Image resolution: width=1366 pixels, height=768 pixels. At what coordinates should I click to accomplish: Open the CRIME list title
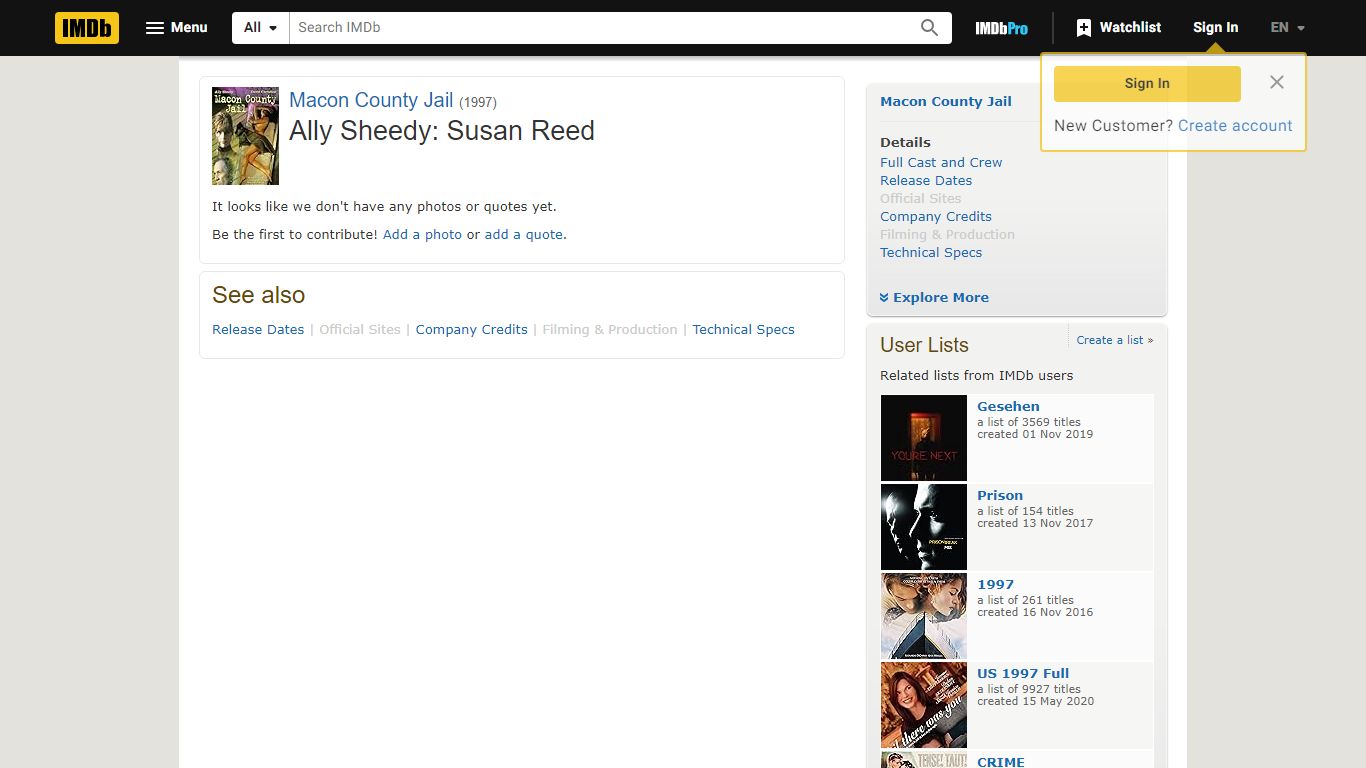tap(1001, 761)
